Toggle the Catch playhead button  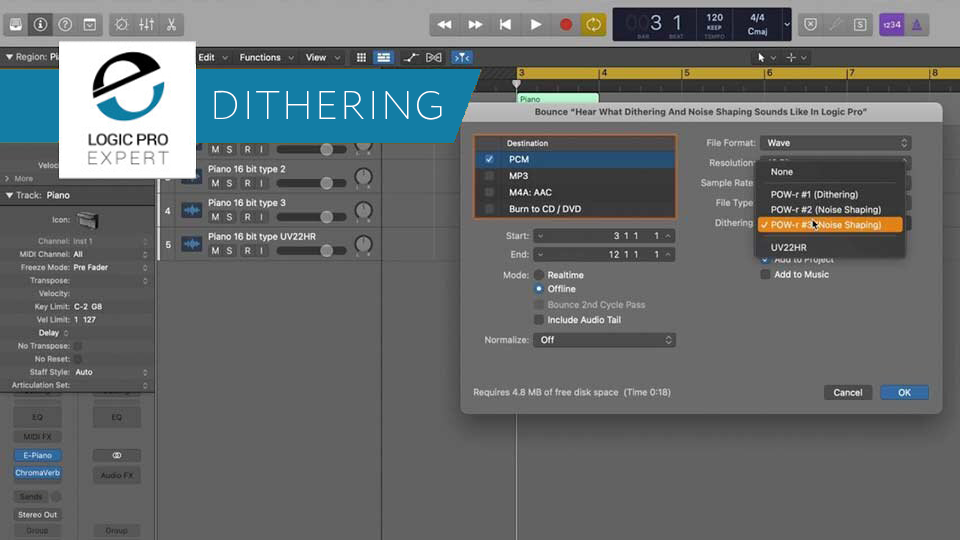(x=462, y=58)
